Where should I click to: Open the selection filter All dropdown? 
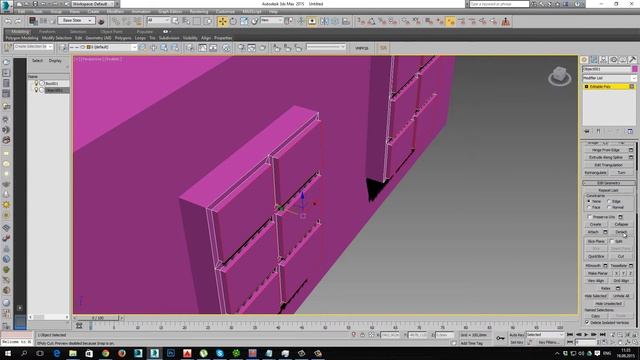click(158, 20)
